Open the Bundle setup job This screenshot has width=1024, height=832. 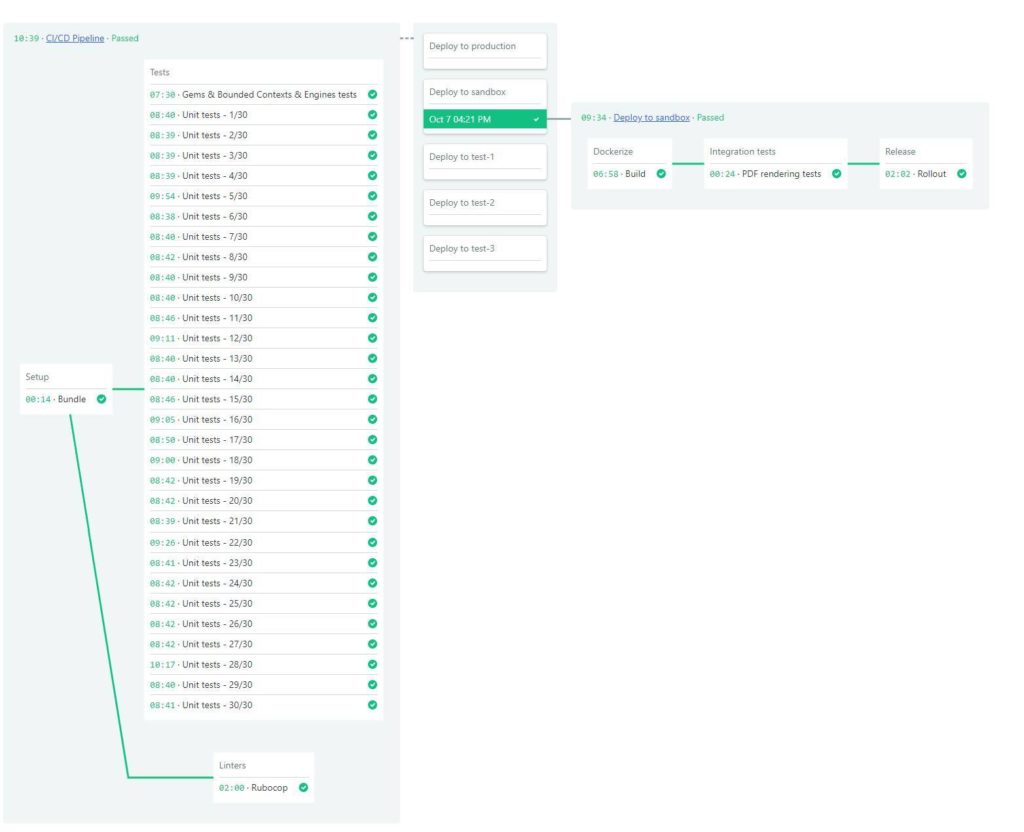click(x=71, y=399)
